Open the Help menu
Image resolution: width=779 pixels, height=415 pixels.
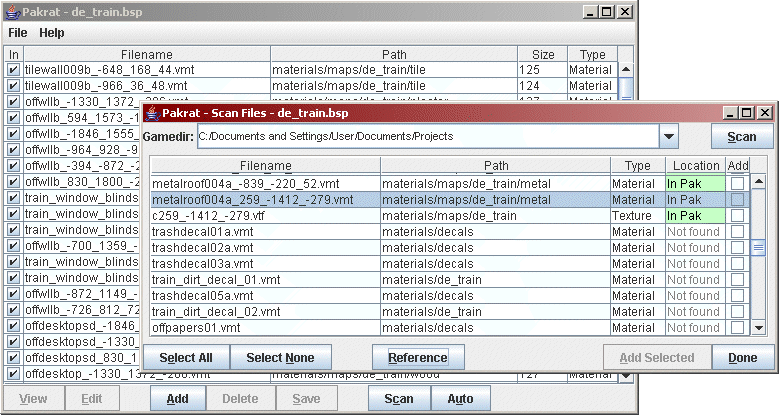coord(52,33)
